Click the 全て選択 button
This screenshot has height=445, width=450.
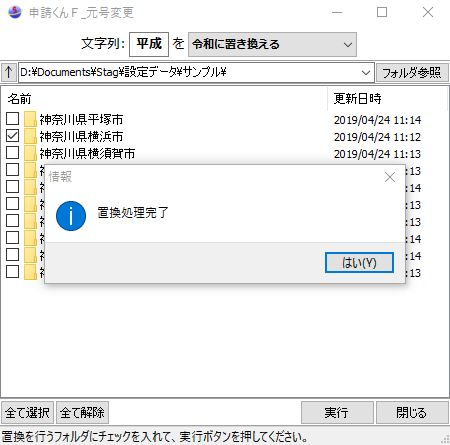[28, 413]
